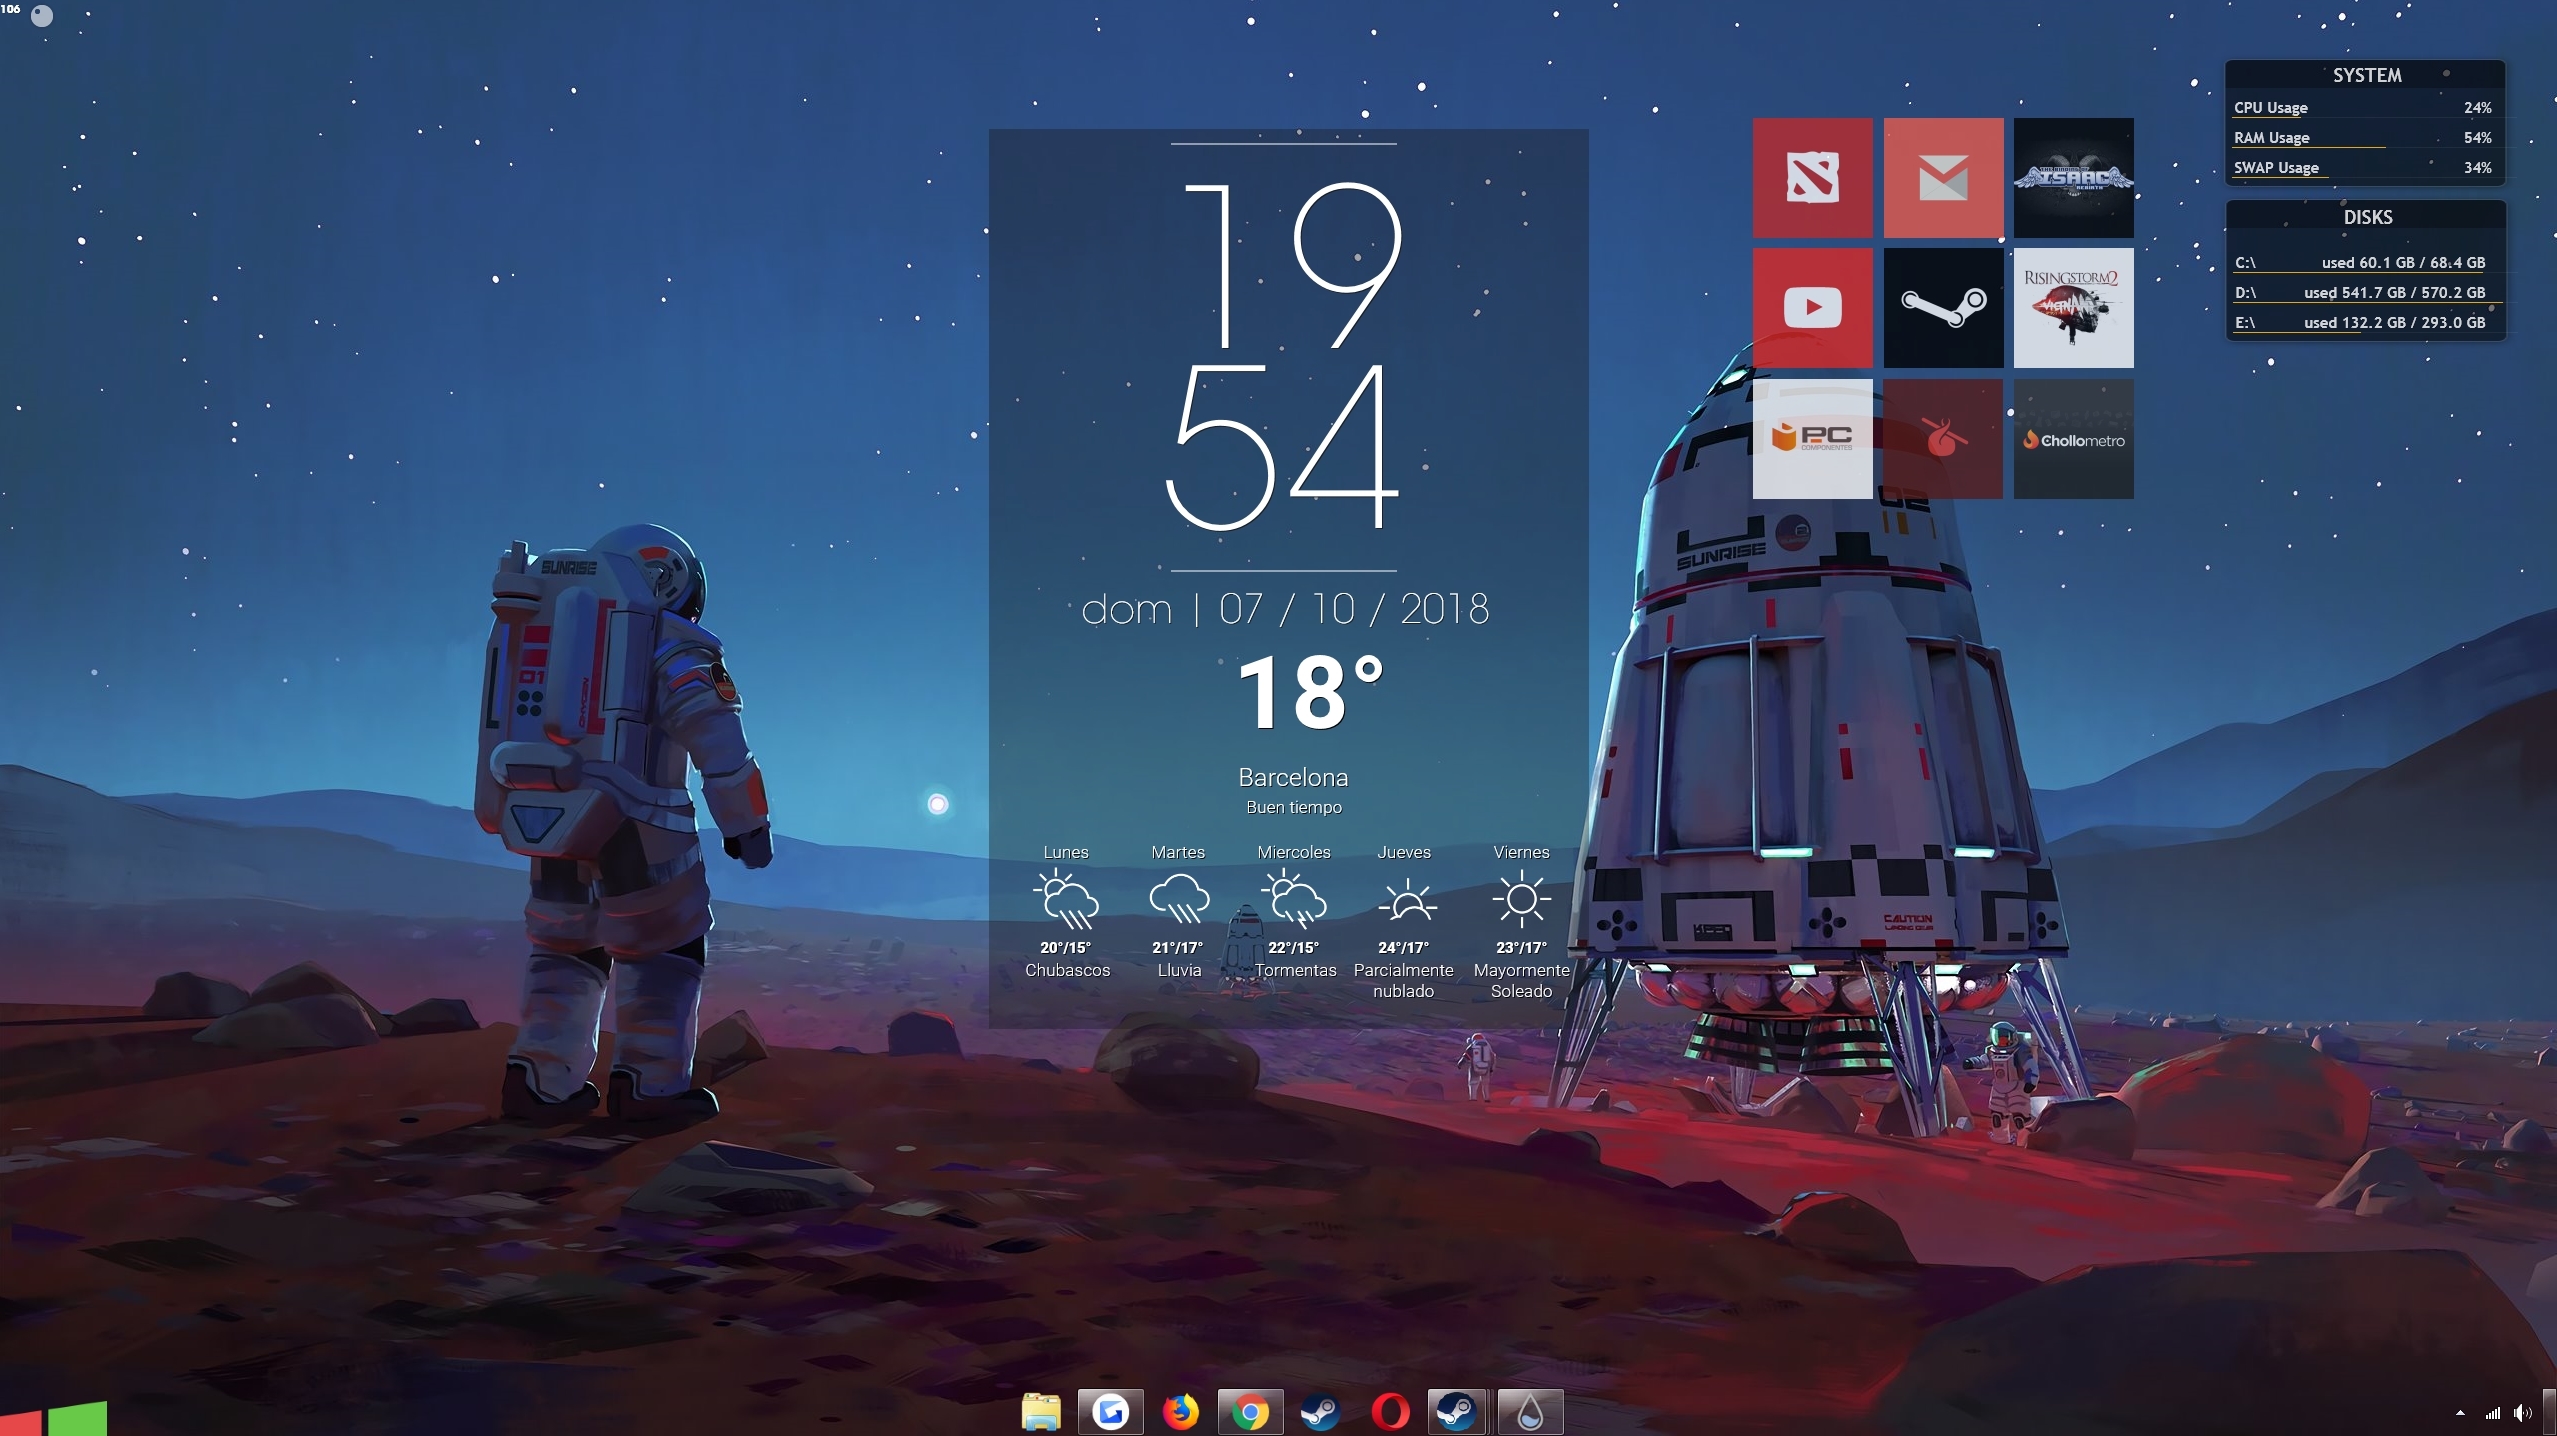Image resolution: width=2557 pixels, height=1436 pixels.
Task: Launch Opera browser from the taskbar
Action: [x=1390, y=1412]
